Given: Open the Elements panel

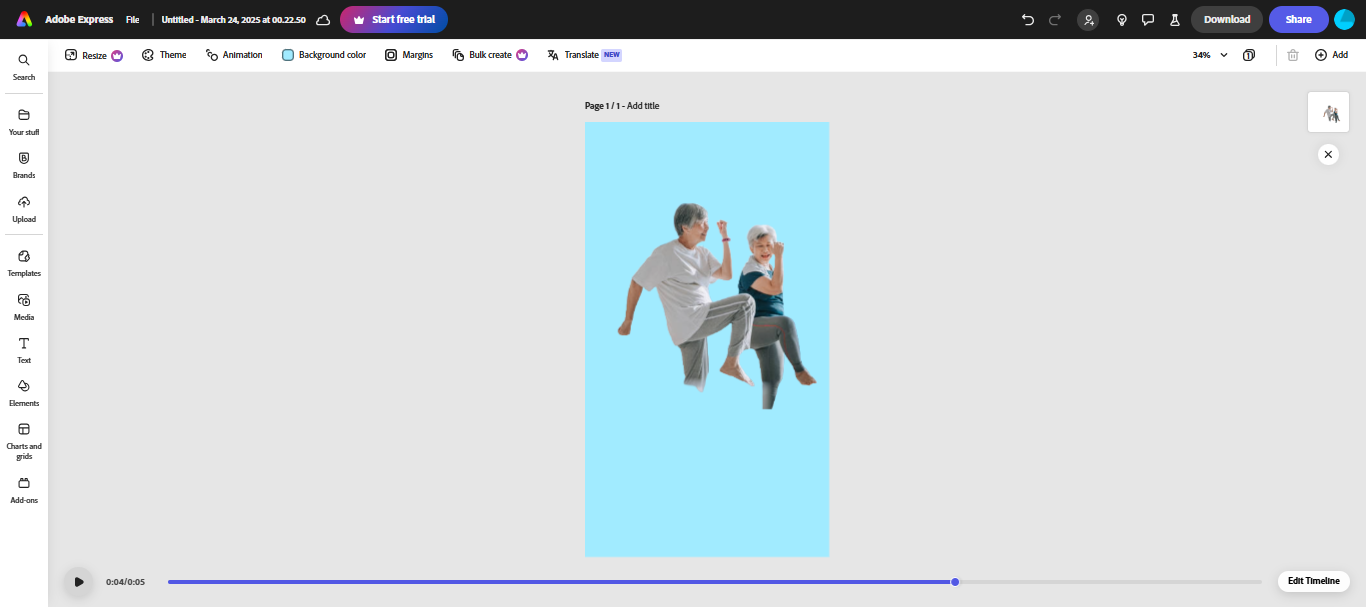Looking at the screenshot, I should tap(24, 393).
